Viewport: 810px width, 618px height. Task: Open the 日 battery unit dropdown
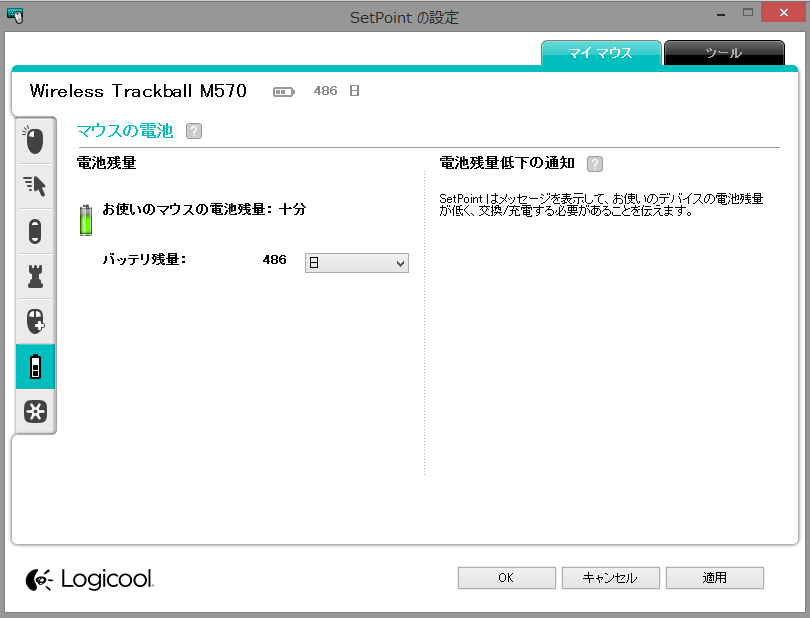pyautogui.click(x=356, y=263)
